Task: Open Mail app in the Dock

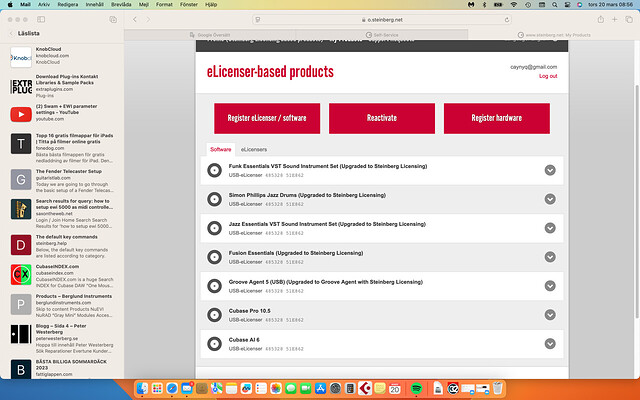Action: coord(187,388)
